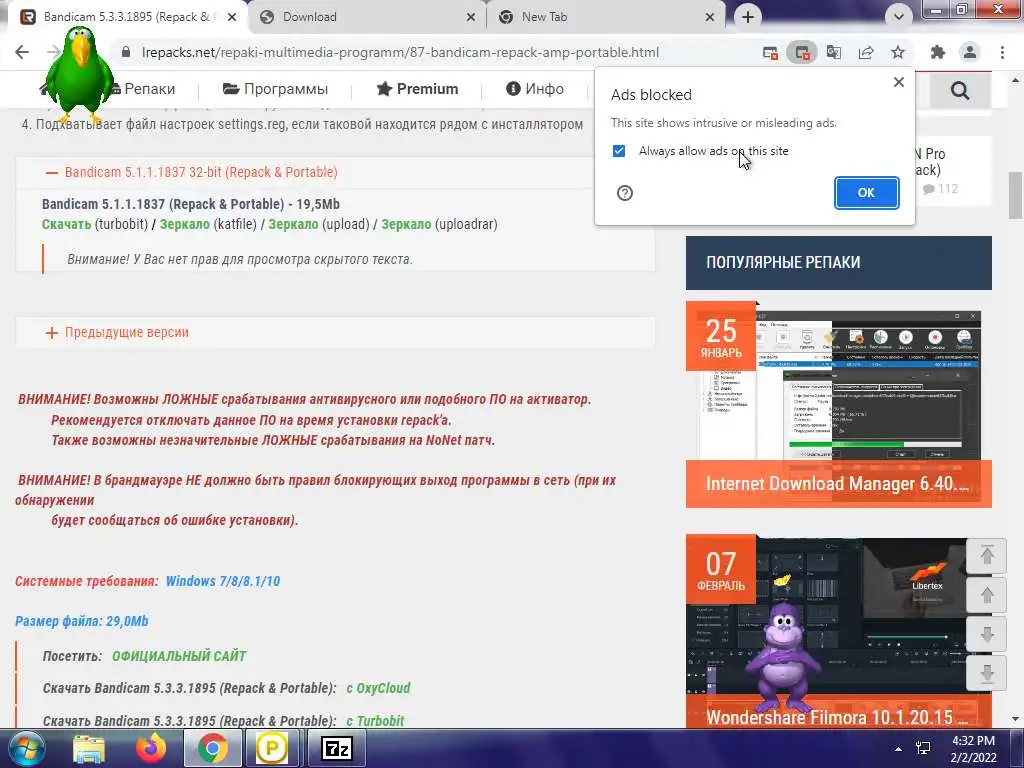Open the Premium menu item
1024x768 pixels.
[417, 89]
